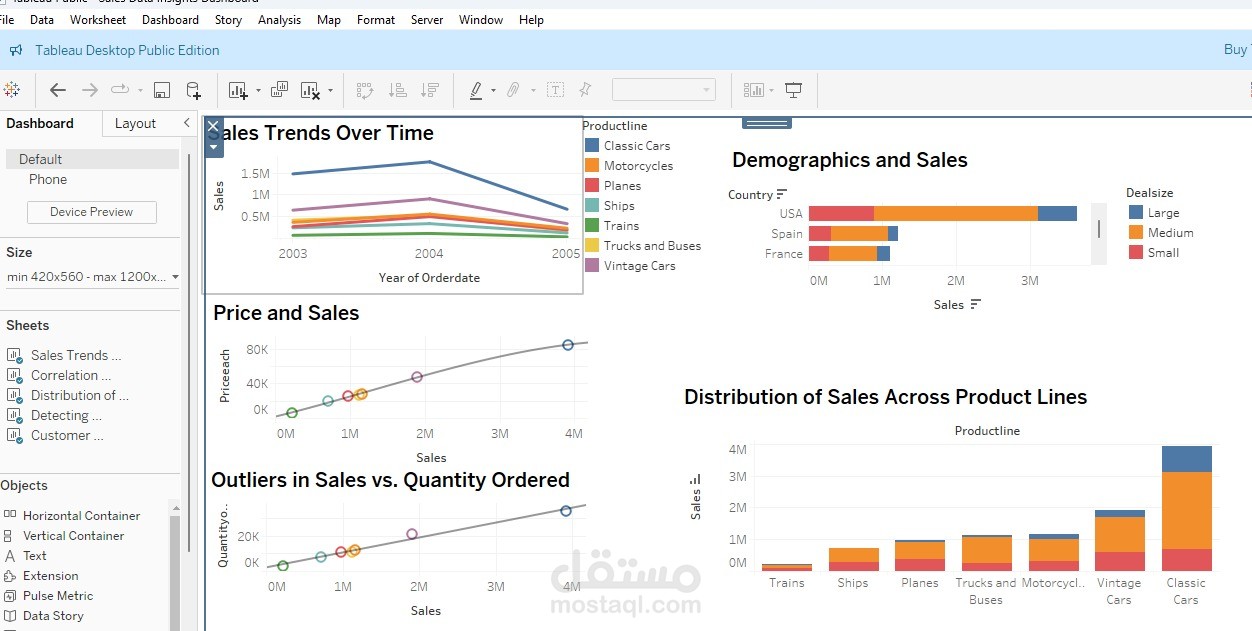Viewport: 1252px width, 631px height.
Task: Click the Save icon in the toolbar
Action: (x=161, y=89)
